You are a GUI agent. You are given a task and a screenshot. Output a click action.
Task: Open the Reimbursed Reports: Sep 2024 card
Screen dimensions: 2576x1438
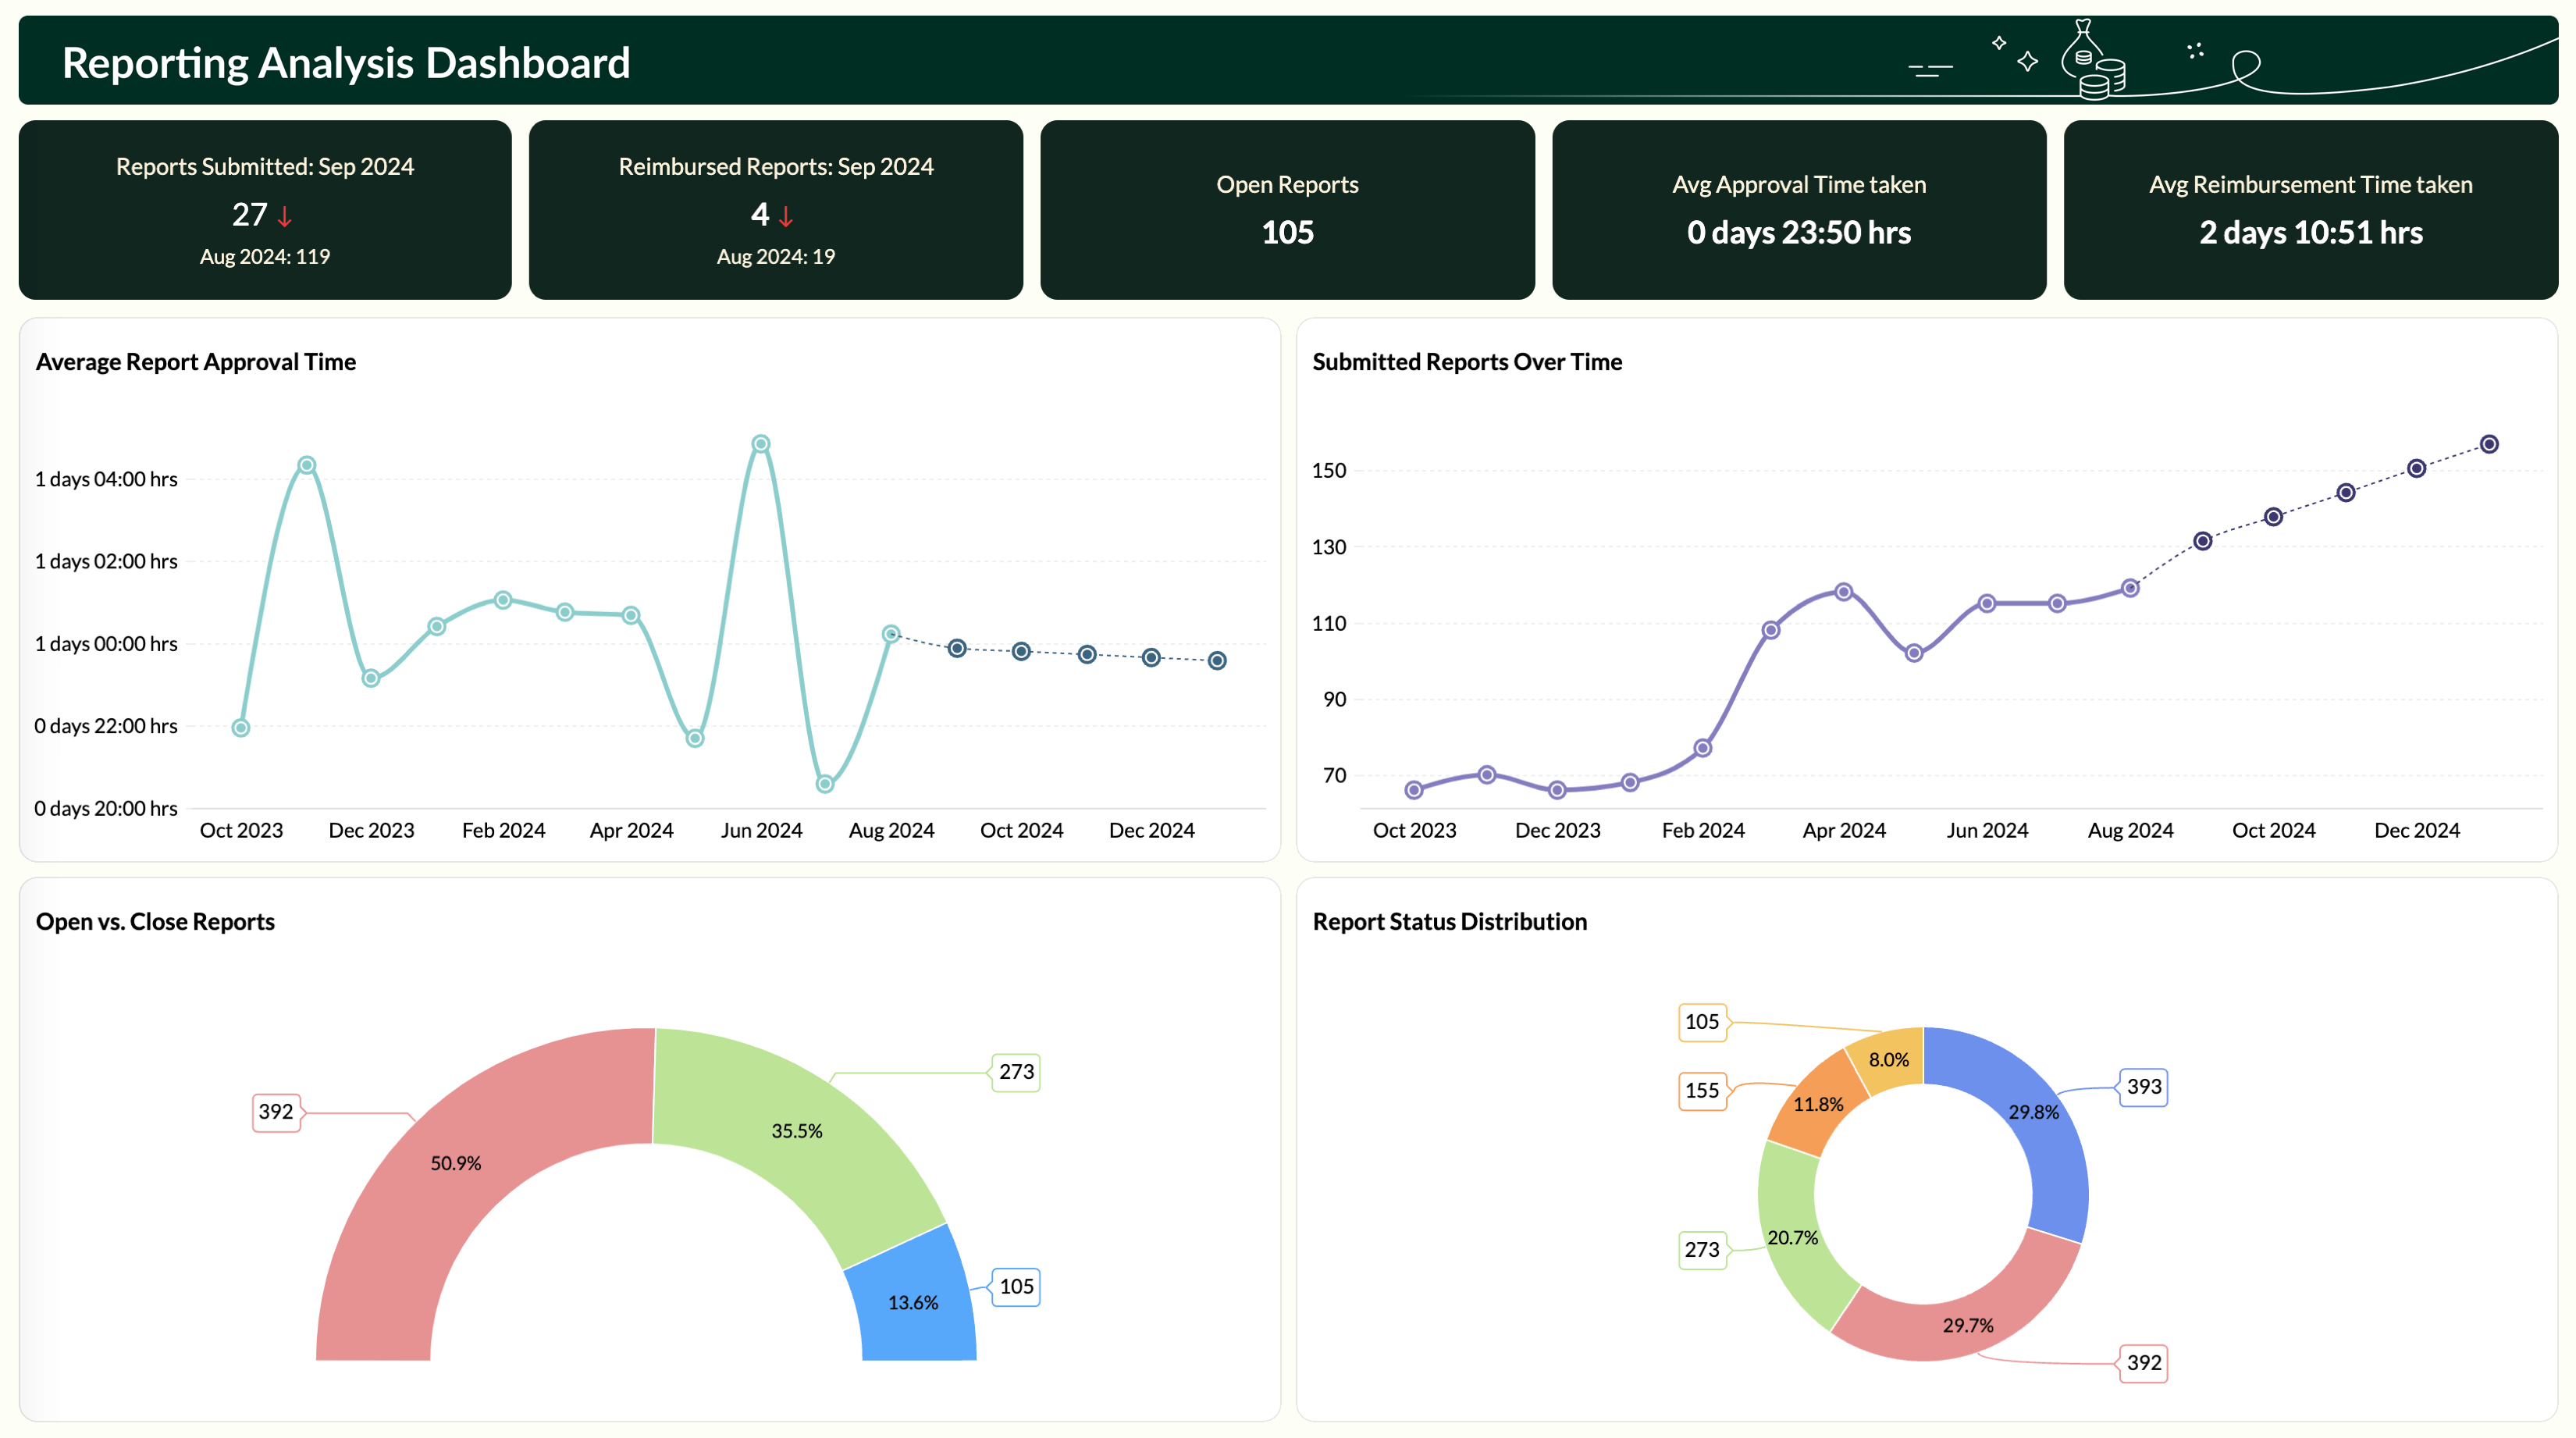[776, 210]
